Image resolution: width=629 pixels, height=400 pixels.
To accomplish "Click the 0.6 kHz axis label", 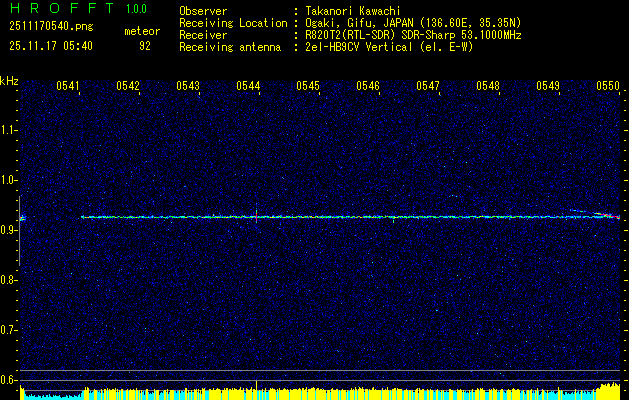I will tap(8, 380).
